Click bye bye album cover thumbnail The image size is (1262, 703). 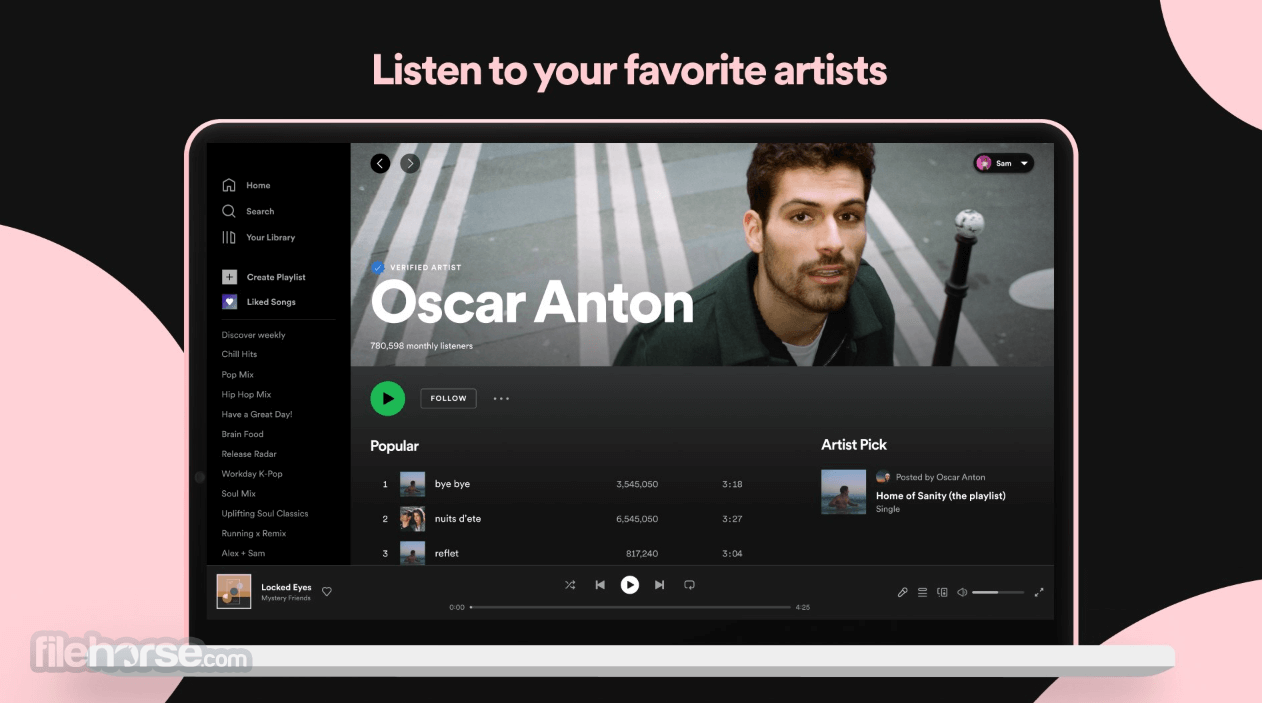tap(412, 484)
